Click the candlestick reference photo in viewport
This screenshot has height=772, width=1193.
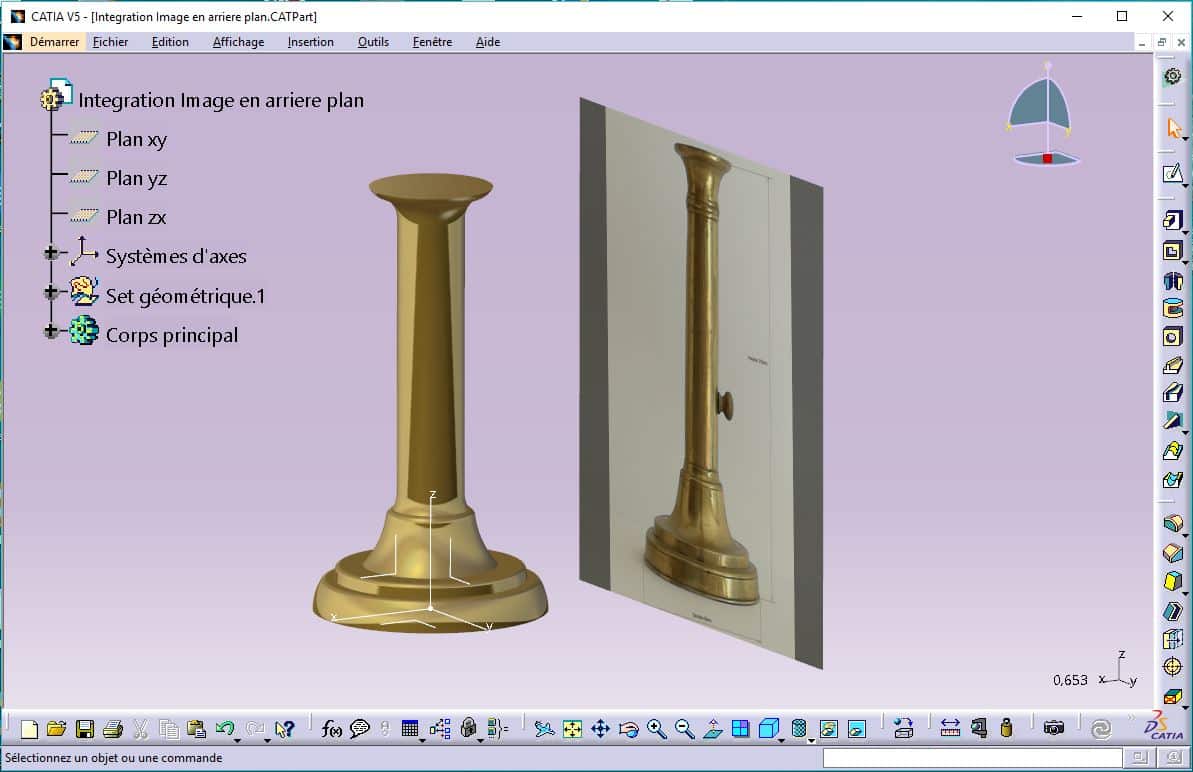[x=701, y=383]
